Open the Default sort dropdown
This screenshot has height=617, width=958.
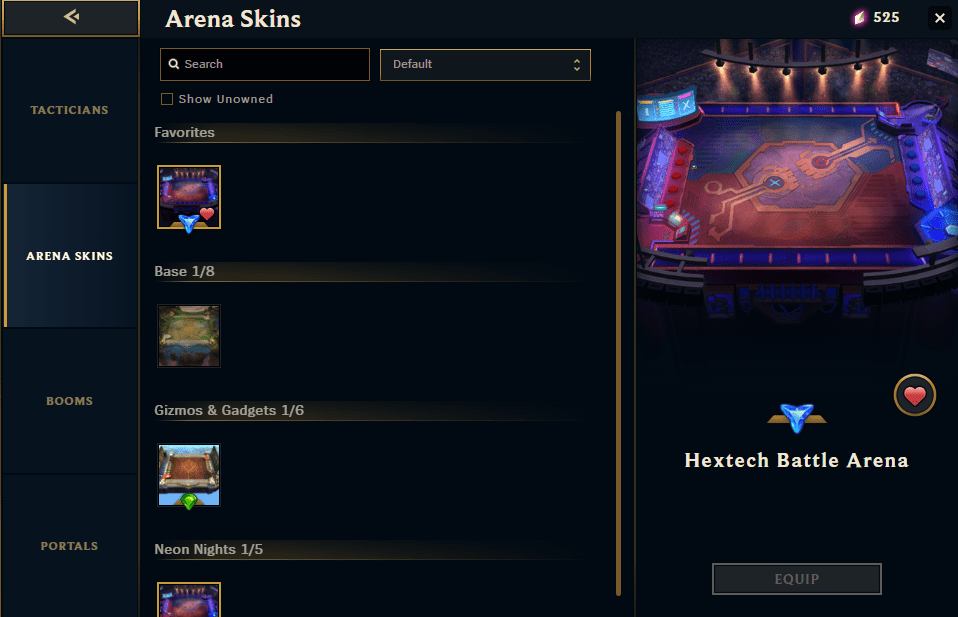coord(485,65)
